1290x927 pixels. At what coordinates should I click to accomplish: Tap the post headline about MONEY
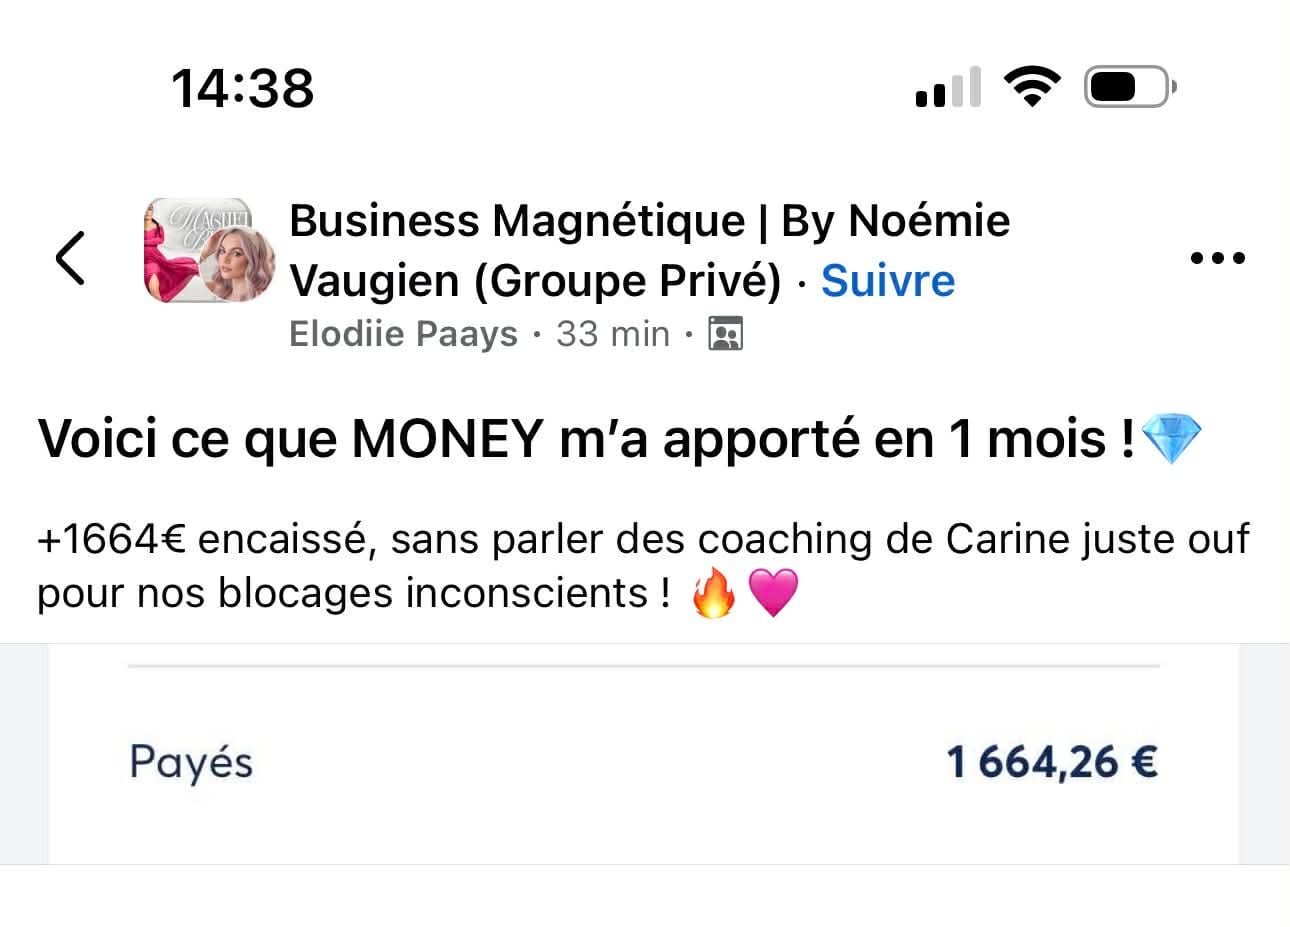pos(586,440)
